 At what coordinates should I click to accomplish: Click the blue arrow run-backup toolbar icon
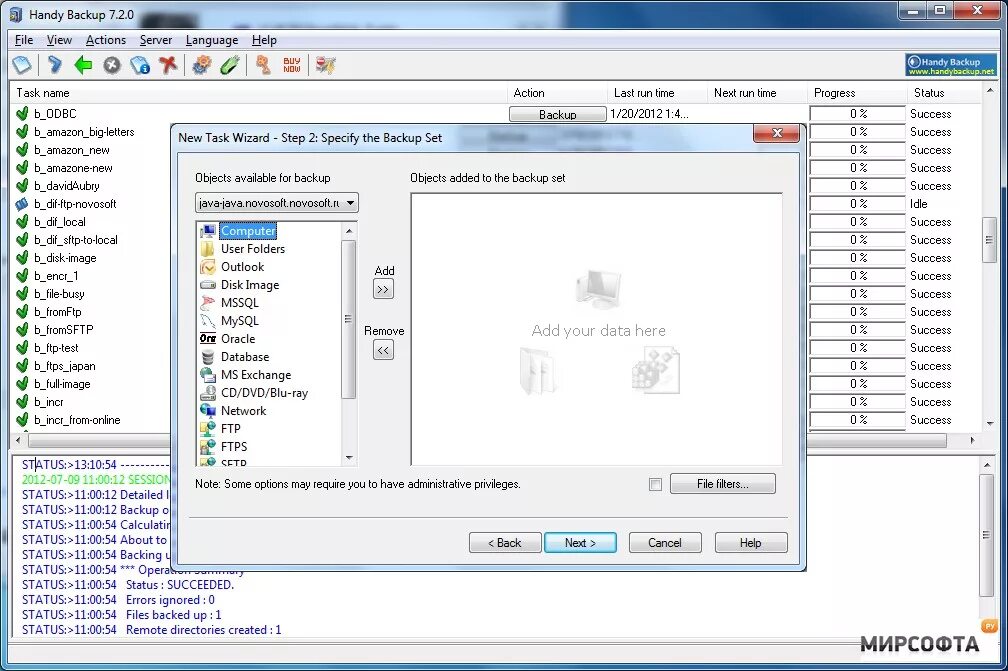click(55, 65)
